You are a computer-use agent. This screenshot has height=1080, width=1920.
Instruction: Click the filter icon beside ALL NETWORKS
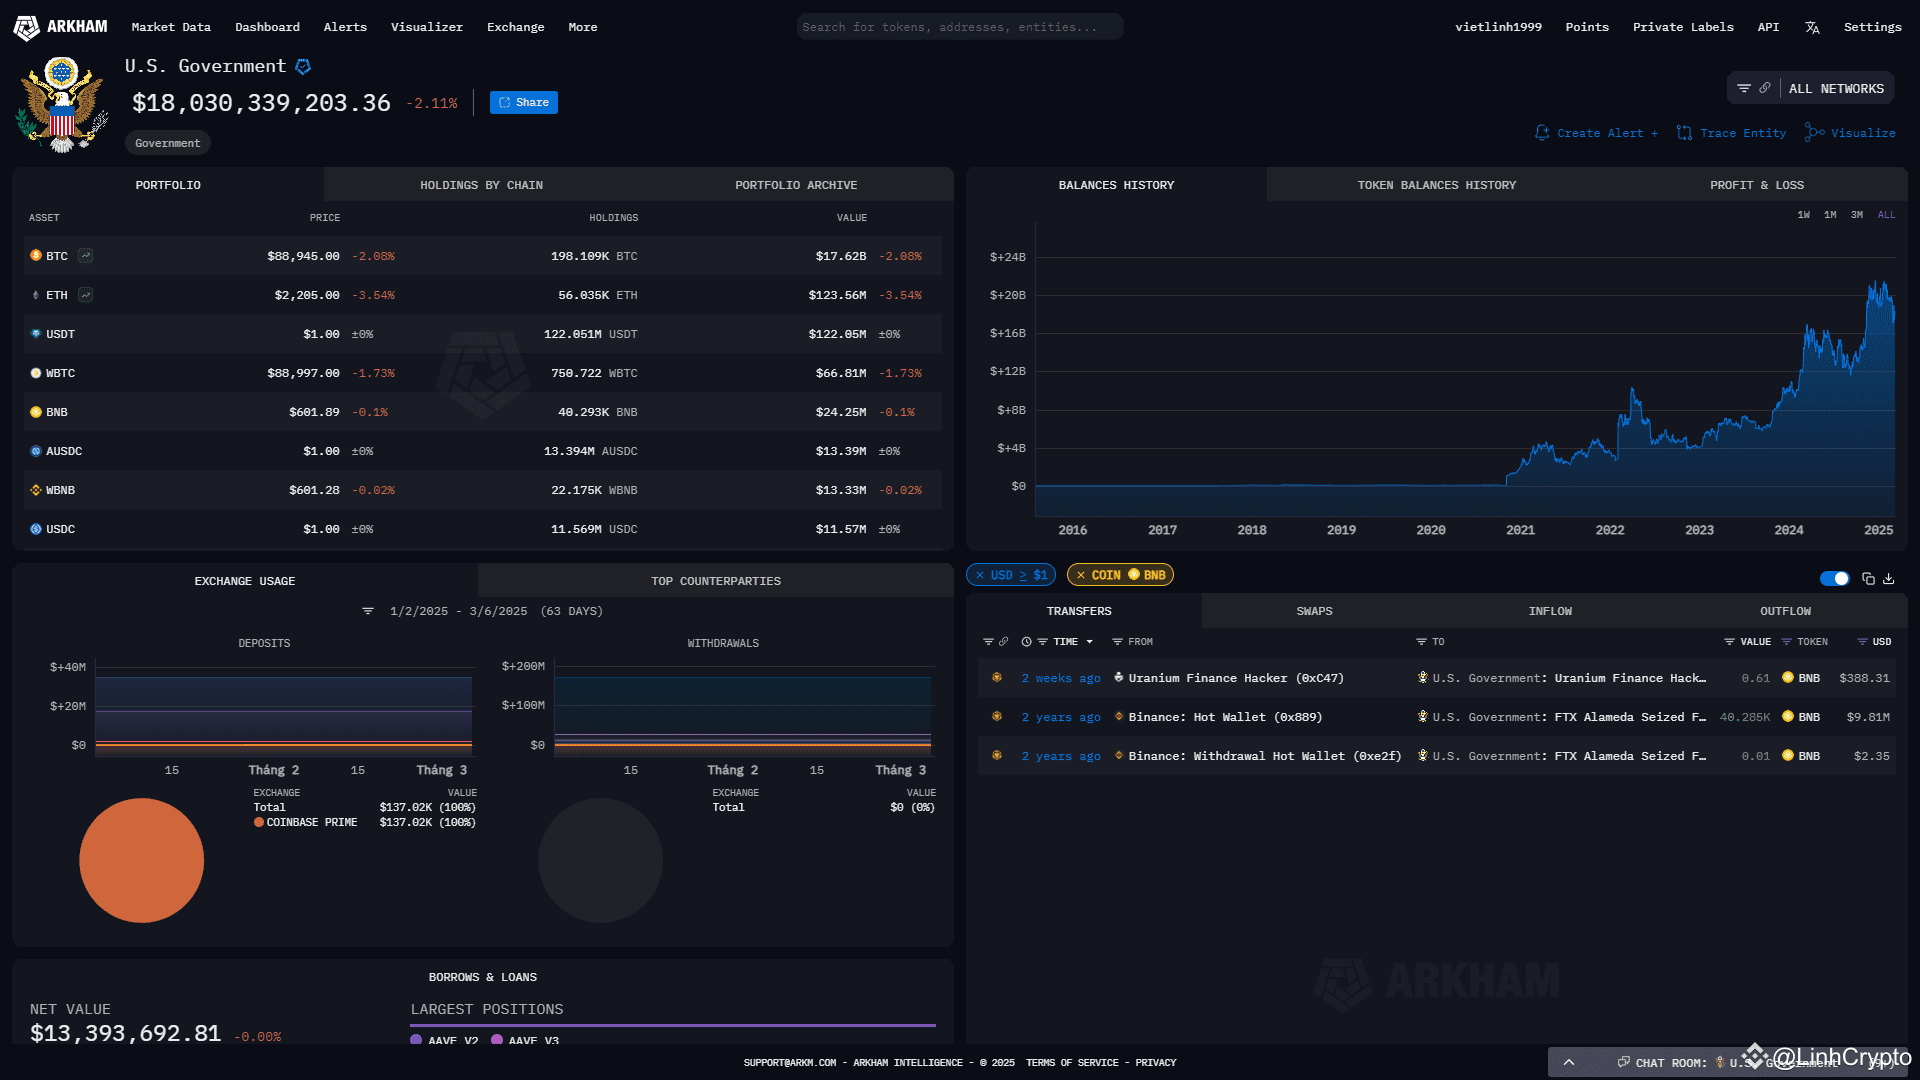tap(1744, 88)
